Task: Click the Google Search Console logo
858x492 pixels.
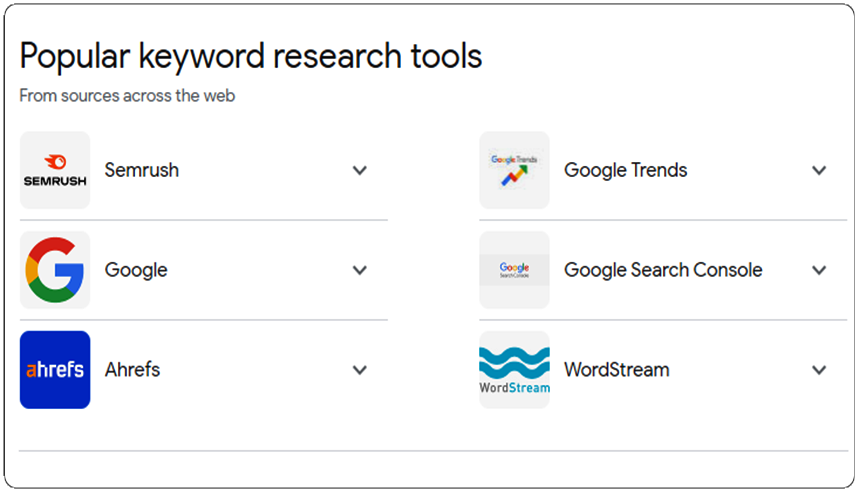Action: coord(514,270)
